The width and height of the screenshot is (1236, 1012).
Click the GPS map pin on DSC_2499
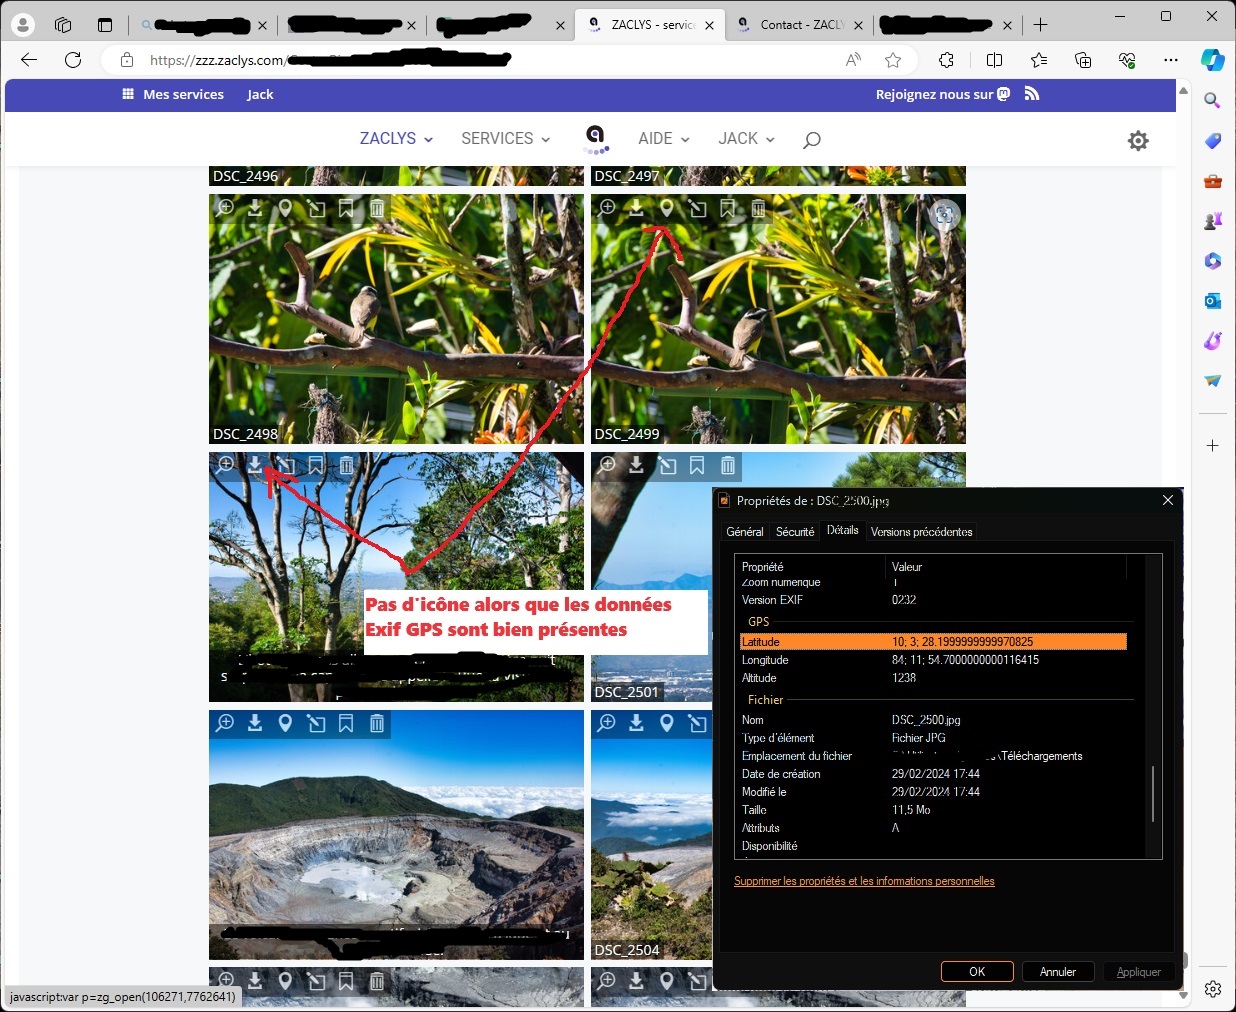tap(667, 208)
